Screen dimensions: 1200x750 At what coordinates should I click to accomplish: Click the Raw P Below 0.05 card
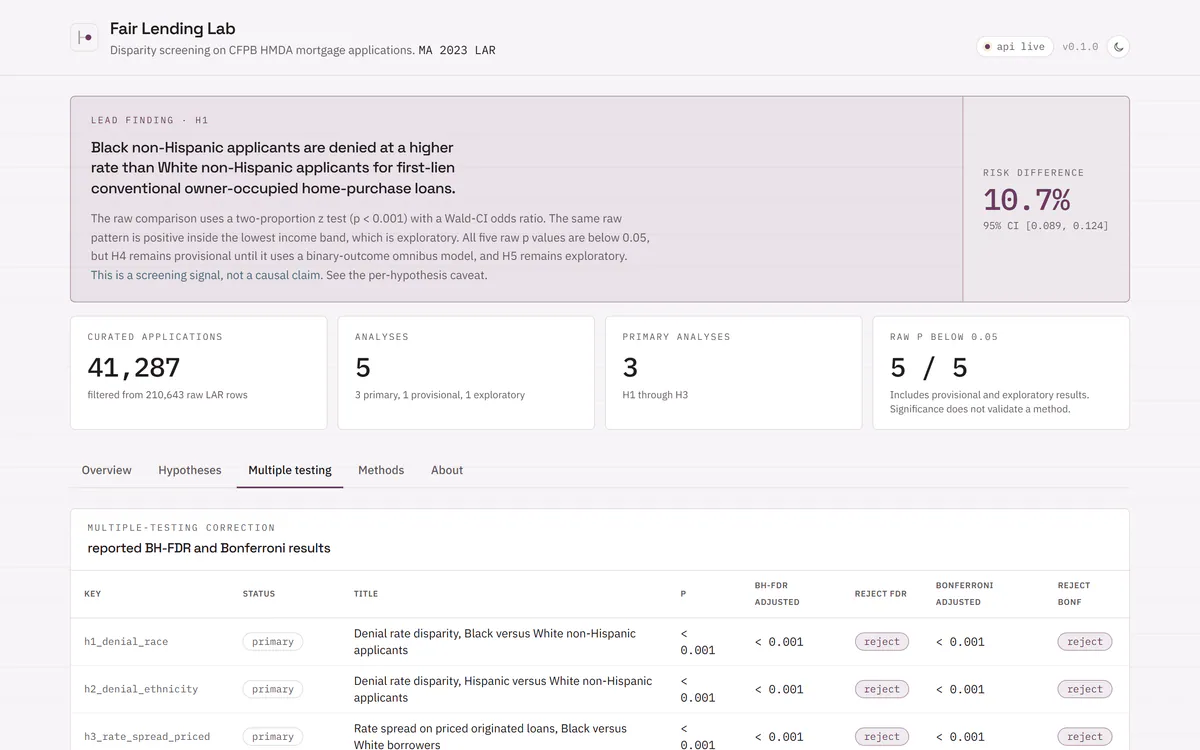(x=1001, y=373)
